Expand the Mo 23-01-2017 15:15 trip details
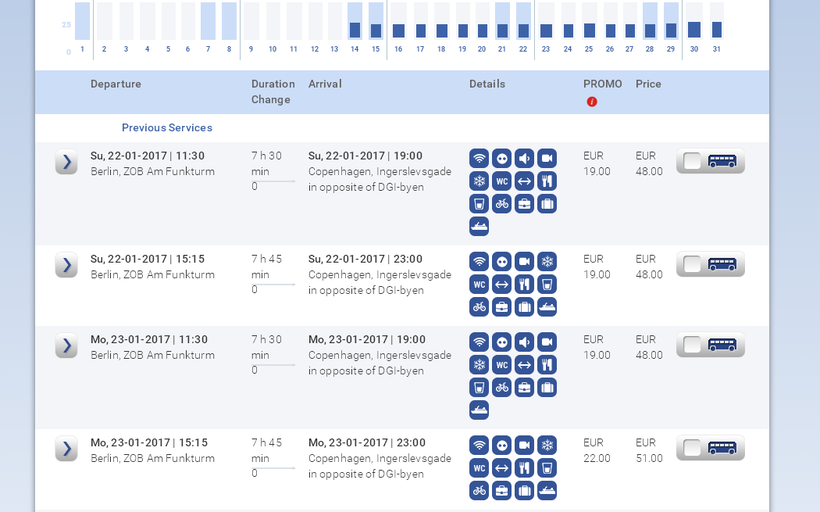820x512 pixels. [66, 449]
